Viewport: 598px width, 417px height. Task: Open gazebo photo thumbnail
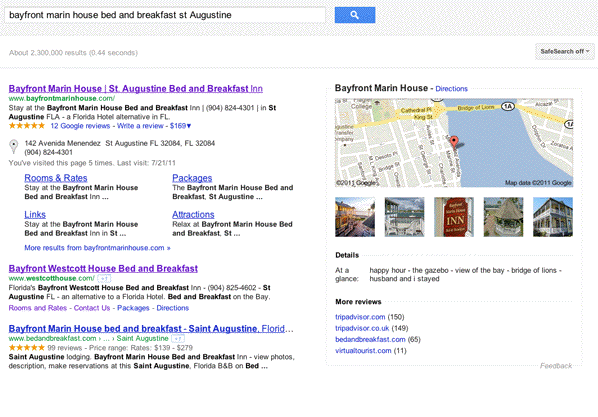click(x=503, y=217)
